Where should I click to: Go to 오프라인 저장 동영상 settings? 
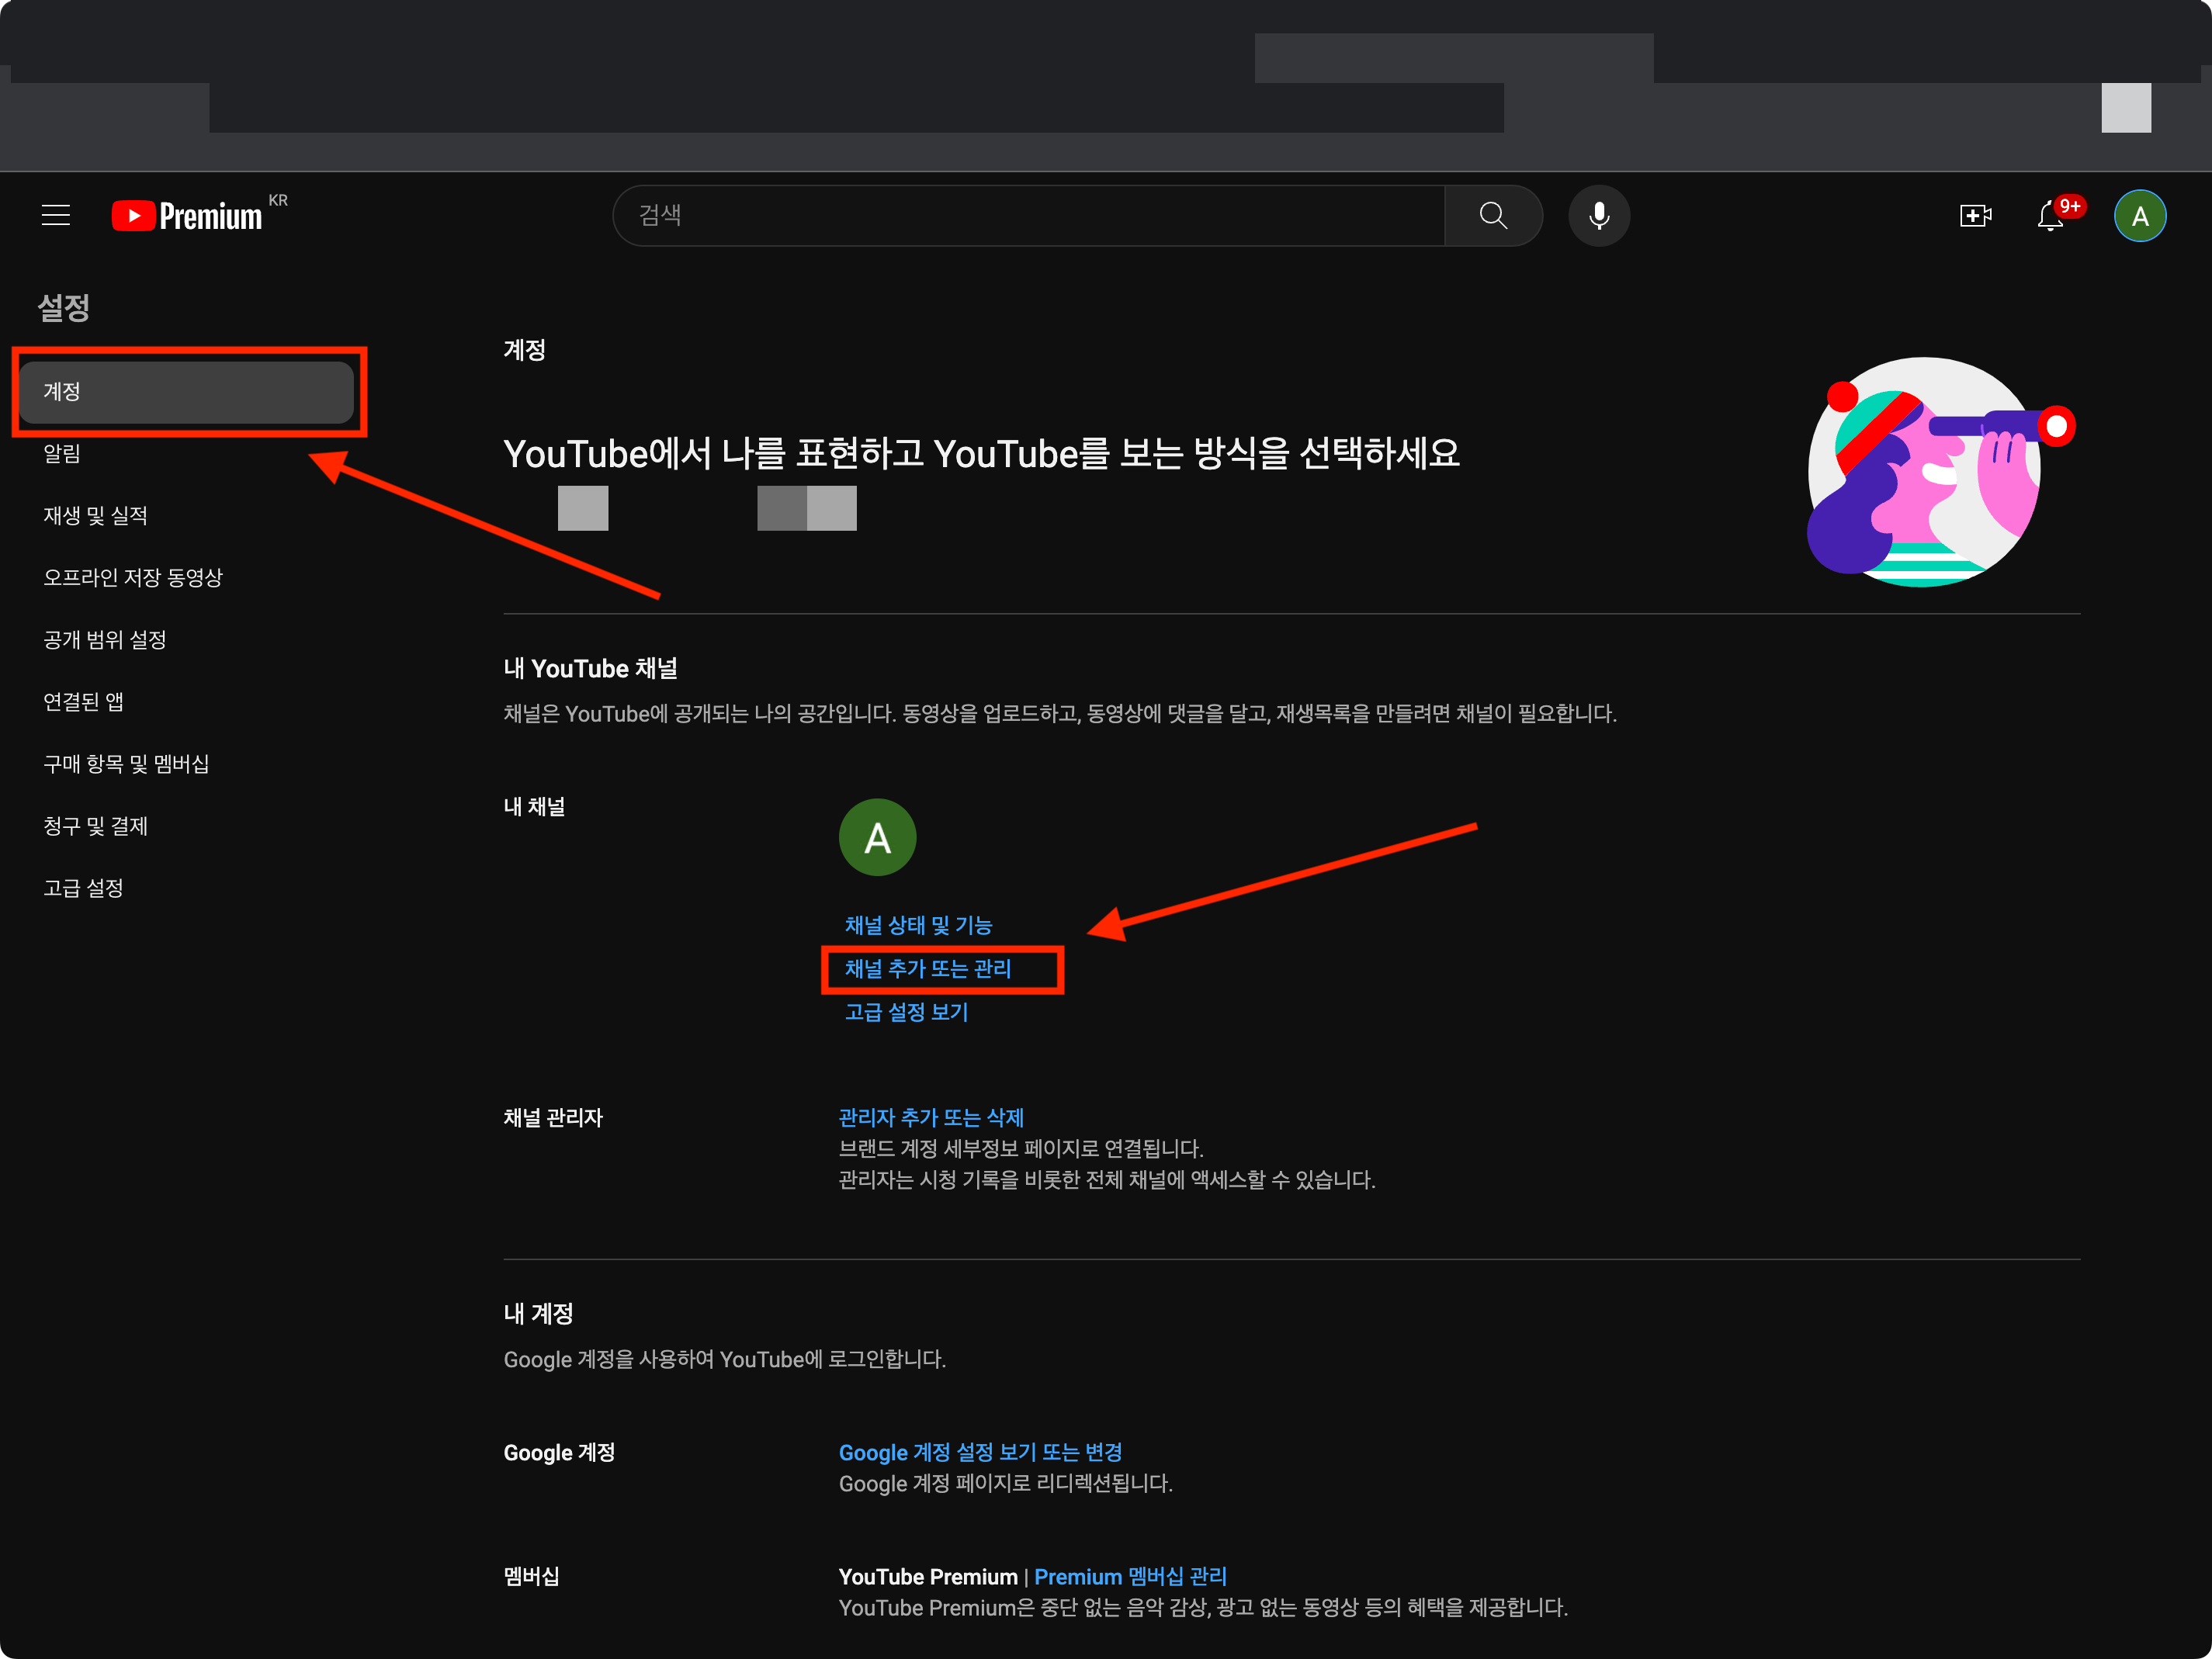pos(133,578)
